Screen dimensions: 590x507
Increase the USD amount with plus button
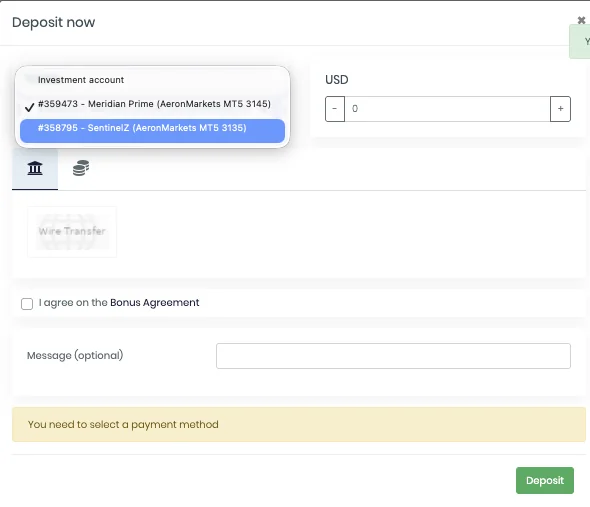(x=560, y=109)
